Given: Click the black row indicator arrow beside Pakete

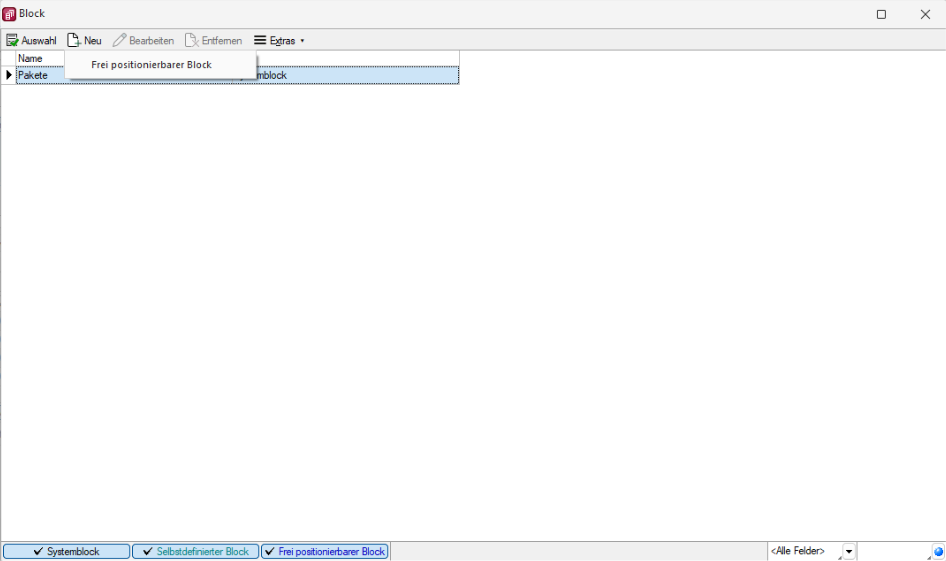Looking at the screenshot, I should click(x=9, y=75).
